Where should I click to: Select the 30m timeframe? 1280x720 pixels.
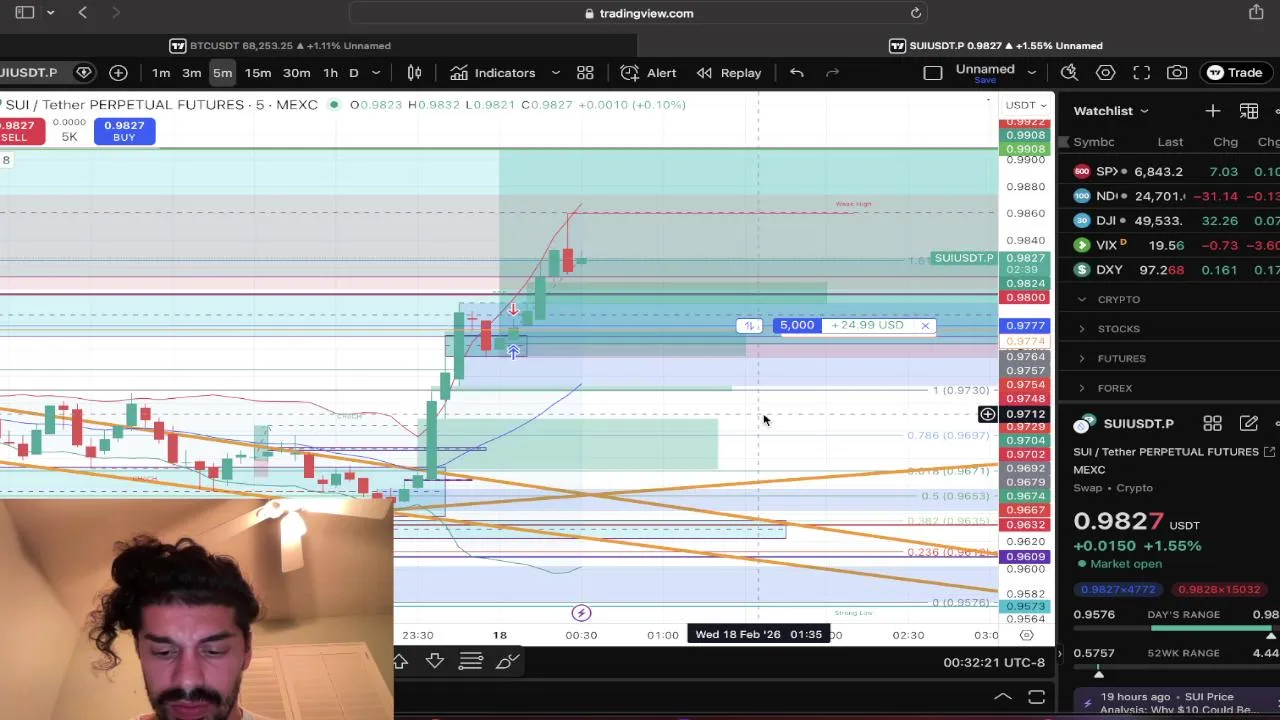point(296,73)
